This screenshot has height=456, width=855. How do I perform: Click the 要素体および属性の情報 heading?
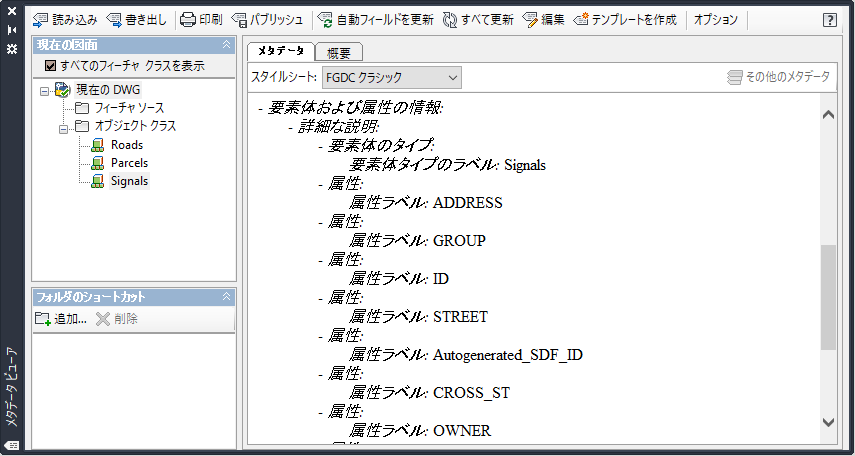coord(356,108)
